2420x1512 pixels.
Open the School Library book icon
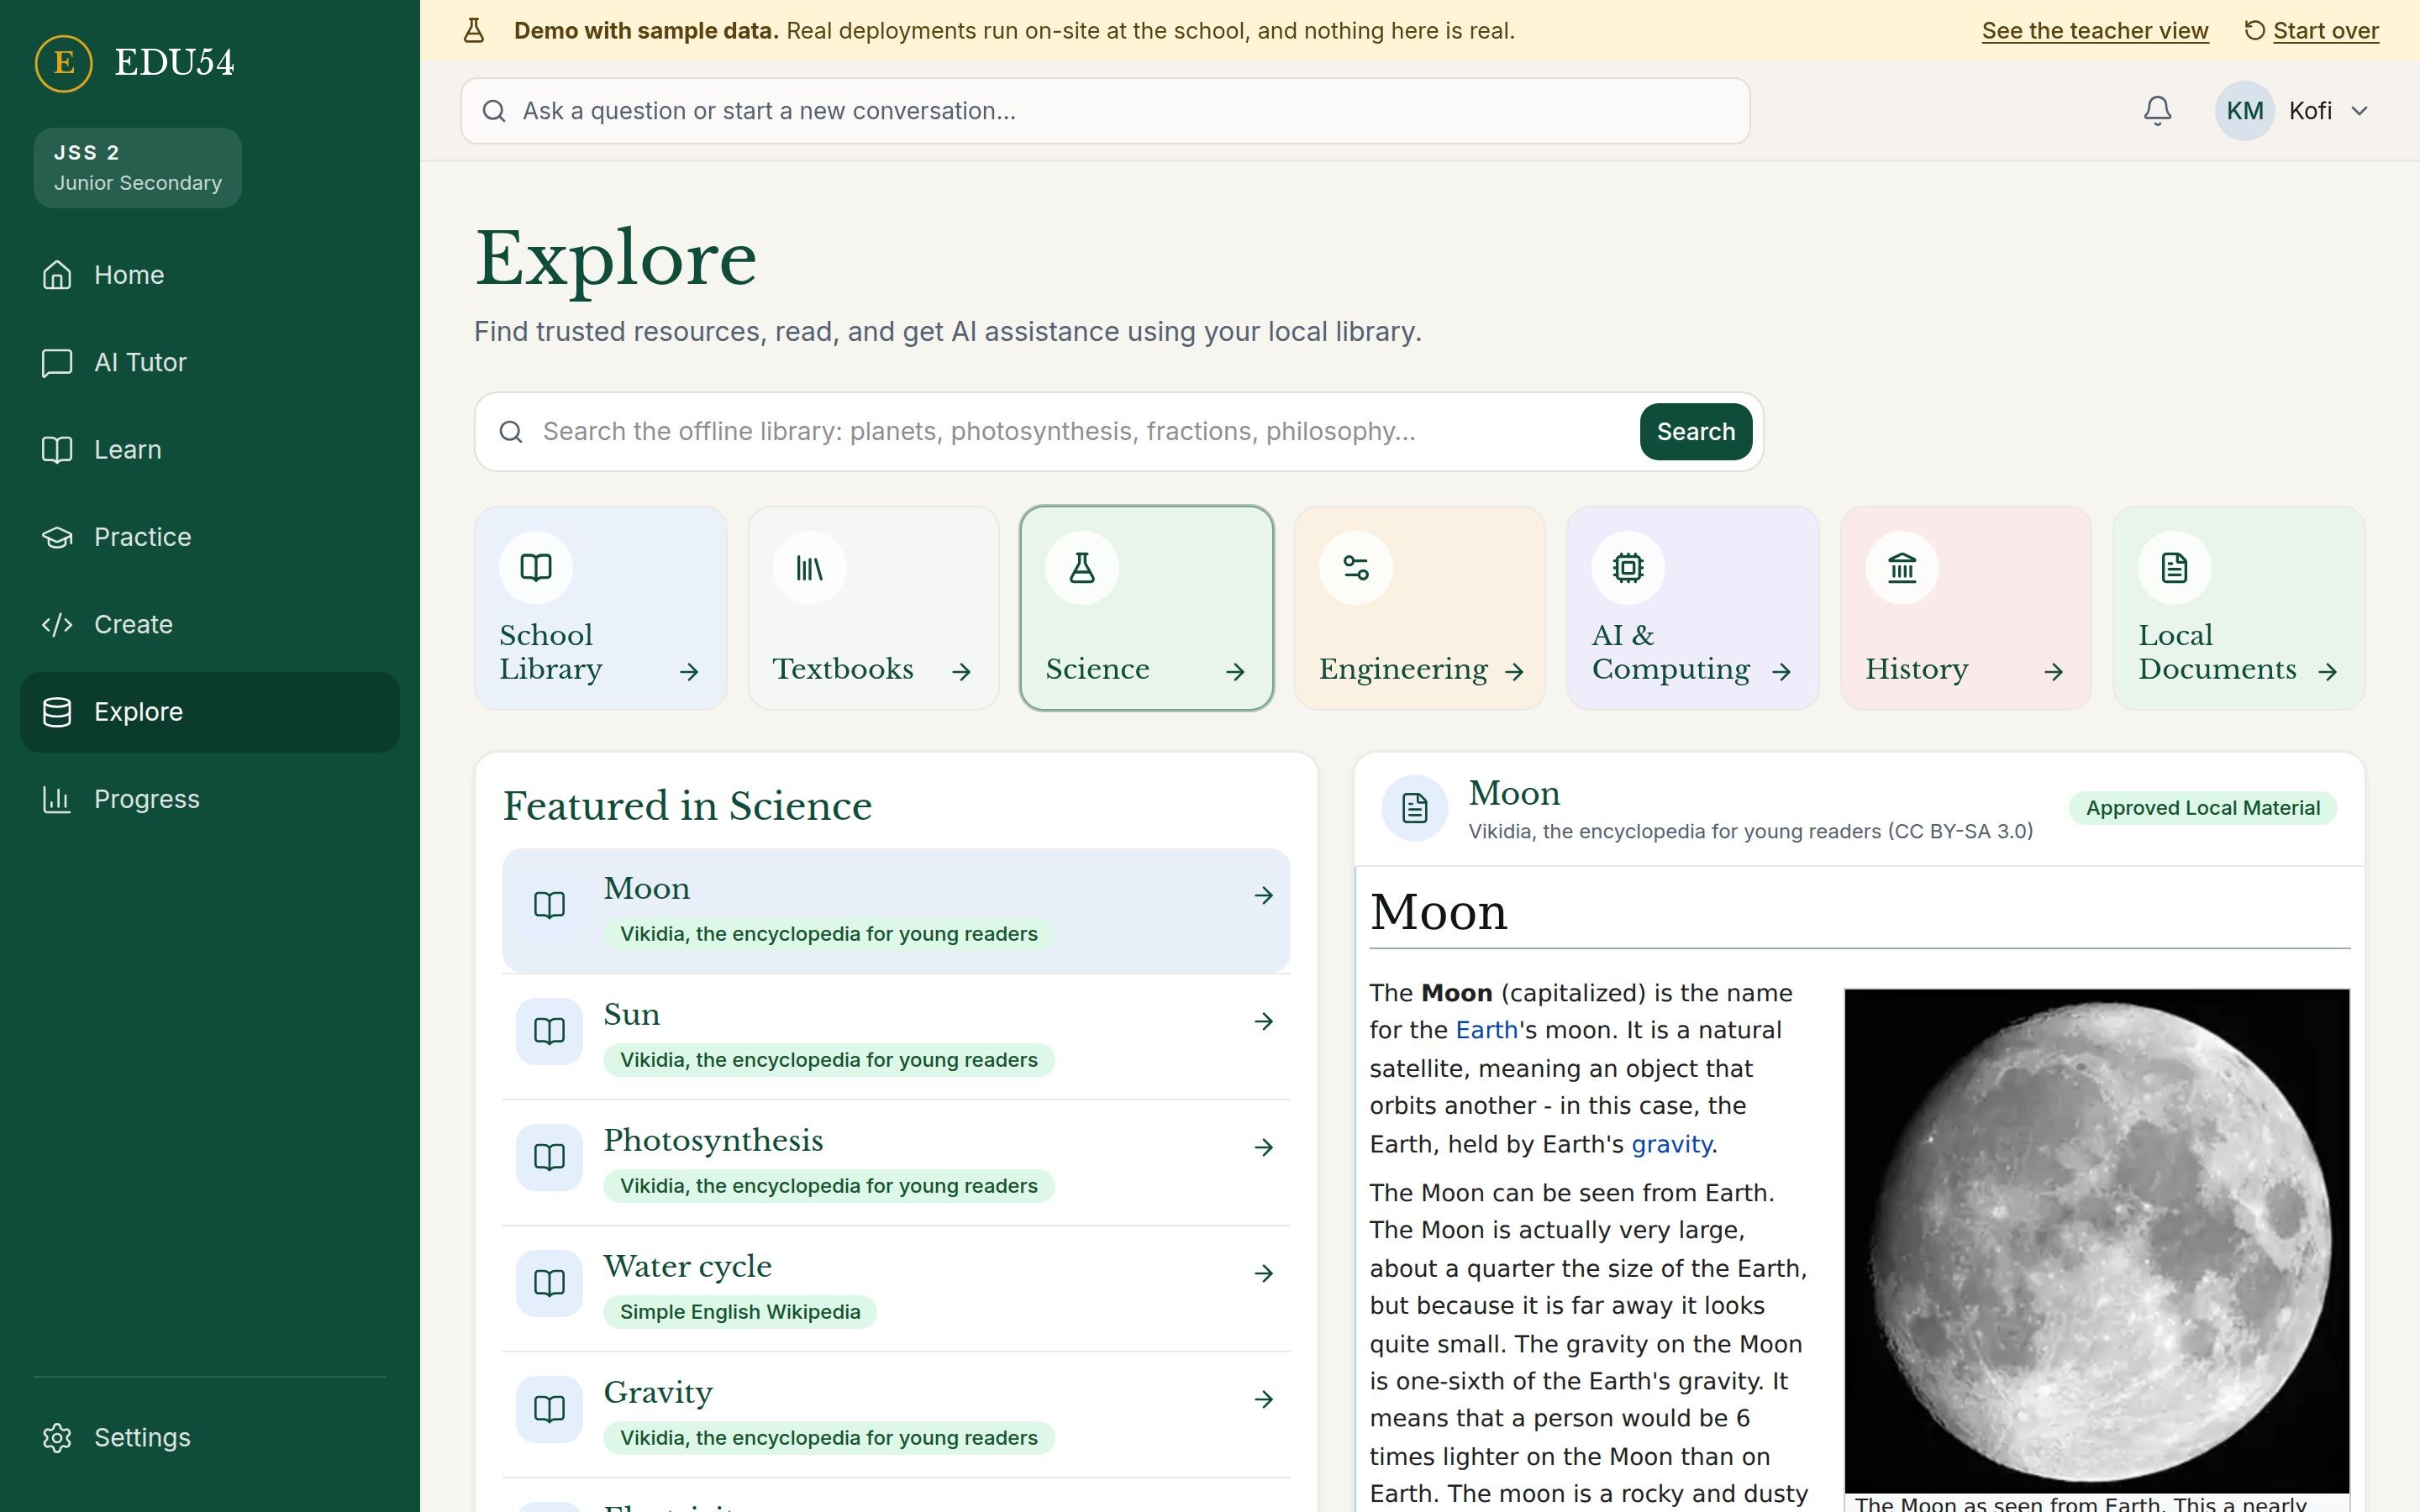pyautogui.click(x=536, y=568)
